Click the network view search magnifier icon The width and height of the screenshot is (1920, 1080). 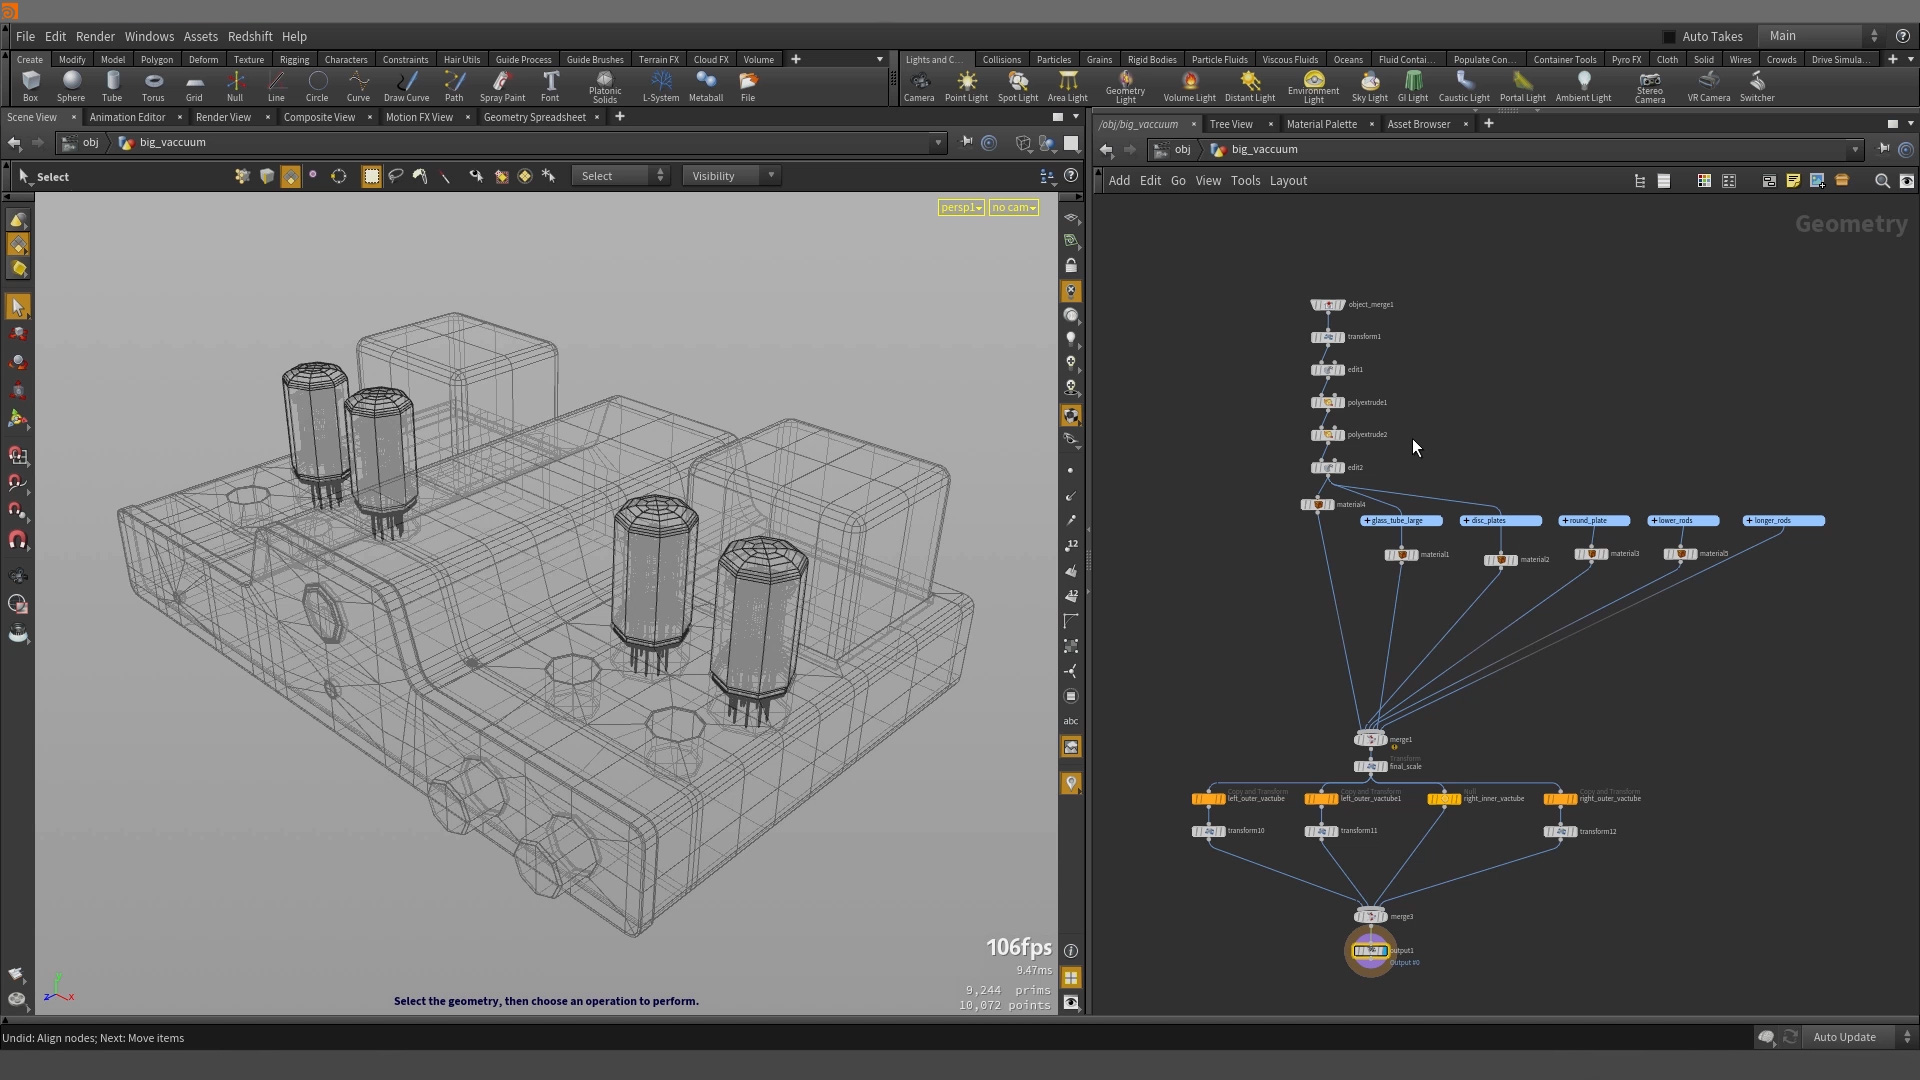(1882, 181)
